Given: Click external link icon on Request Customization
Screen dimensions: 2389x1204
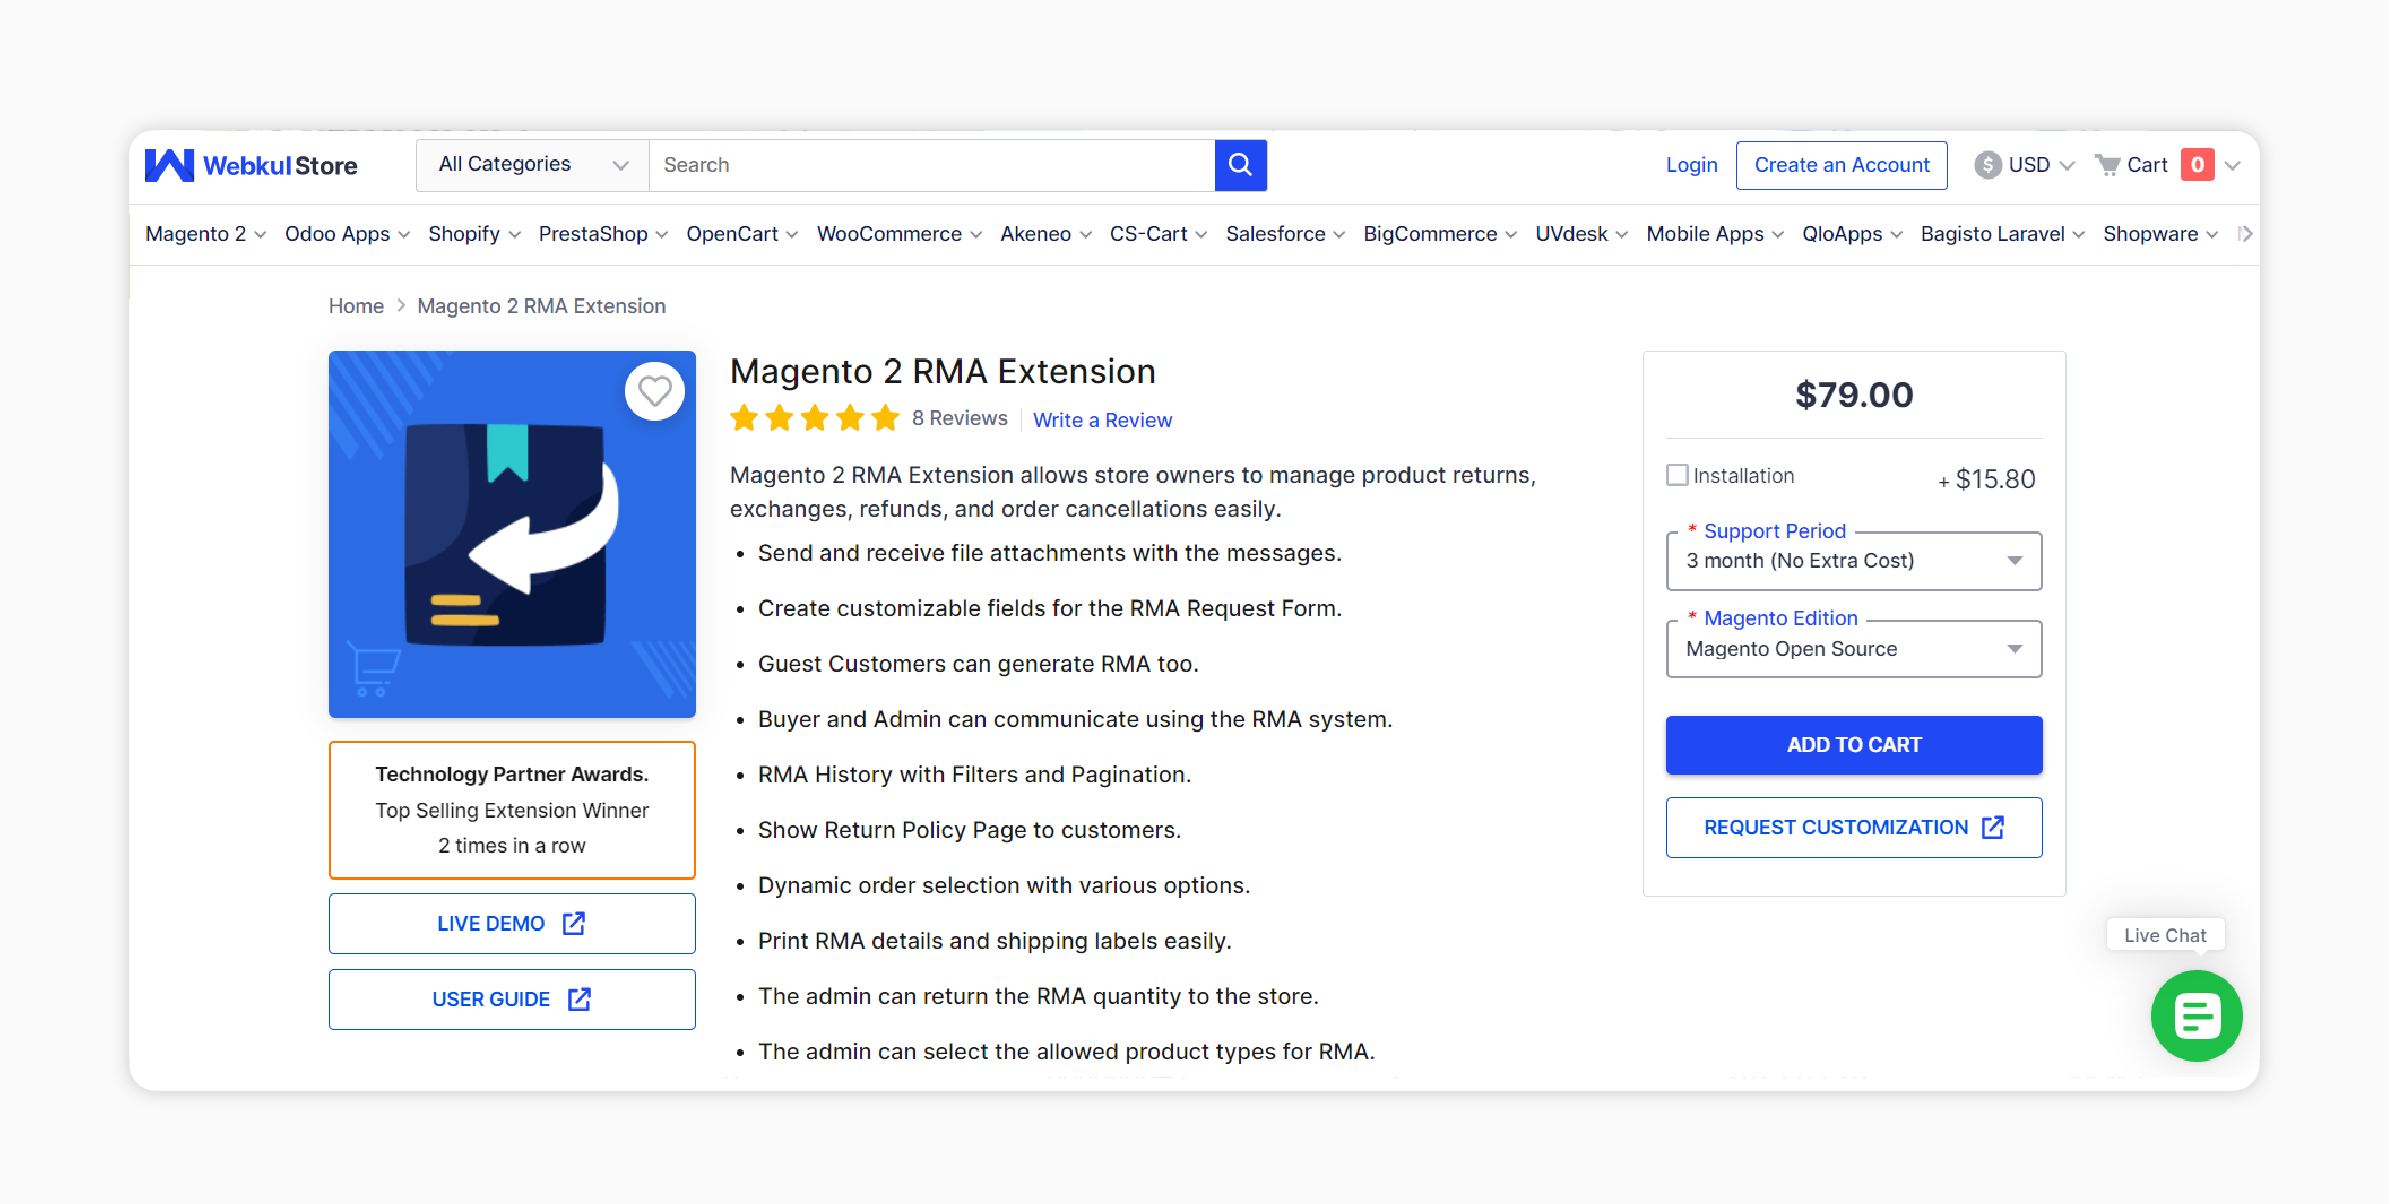Looking at the screenshot, I should pos(1993,827).
